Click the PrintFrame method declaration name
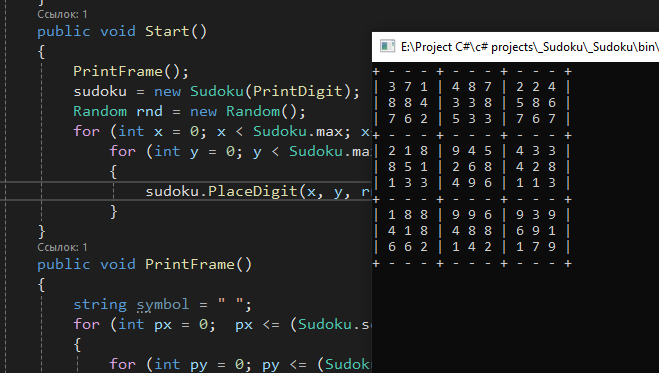 (190, 265)
